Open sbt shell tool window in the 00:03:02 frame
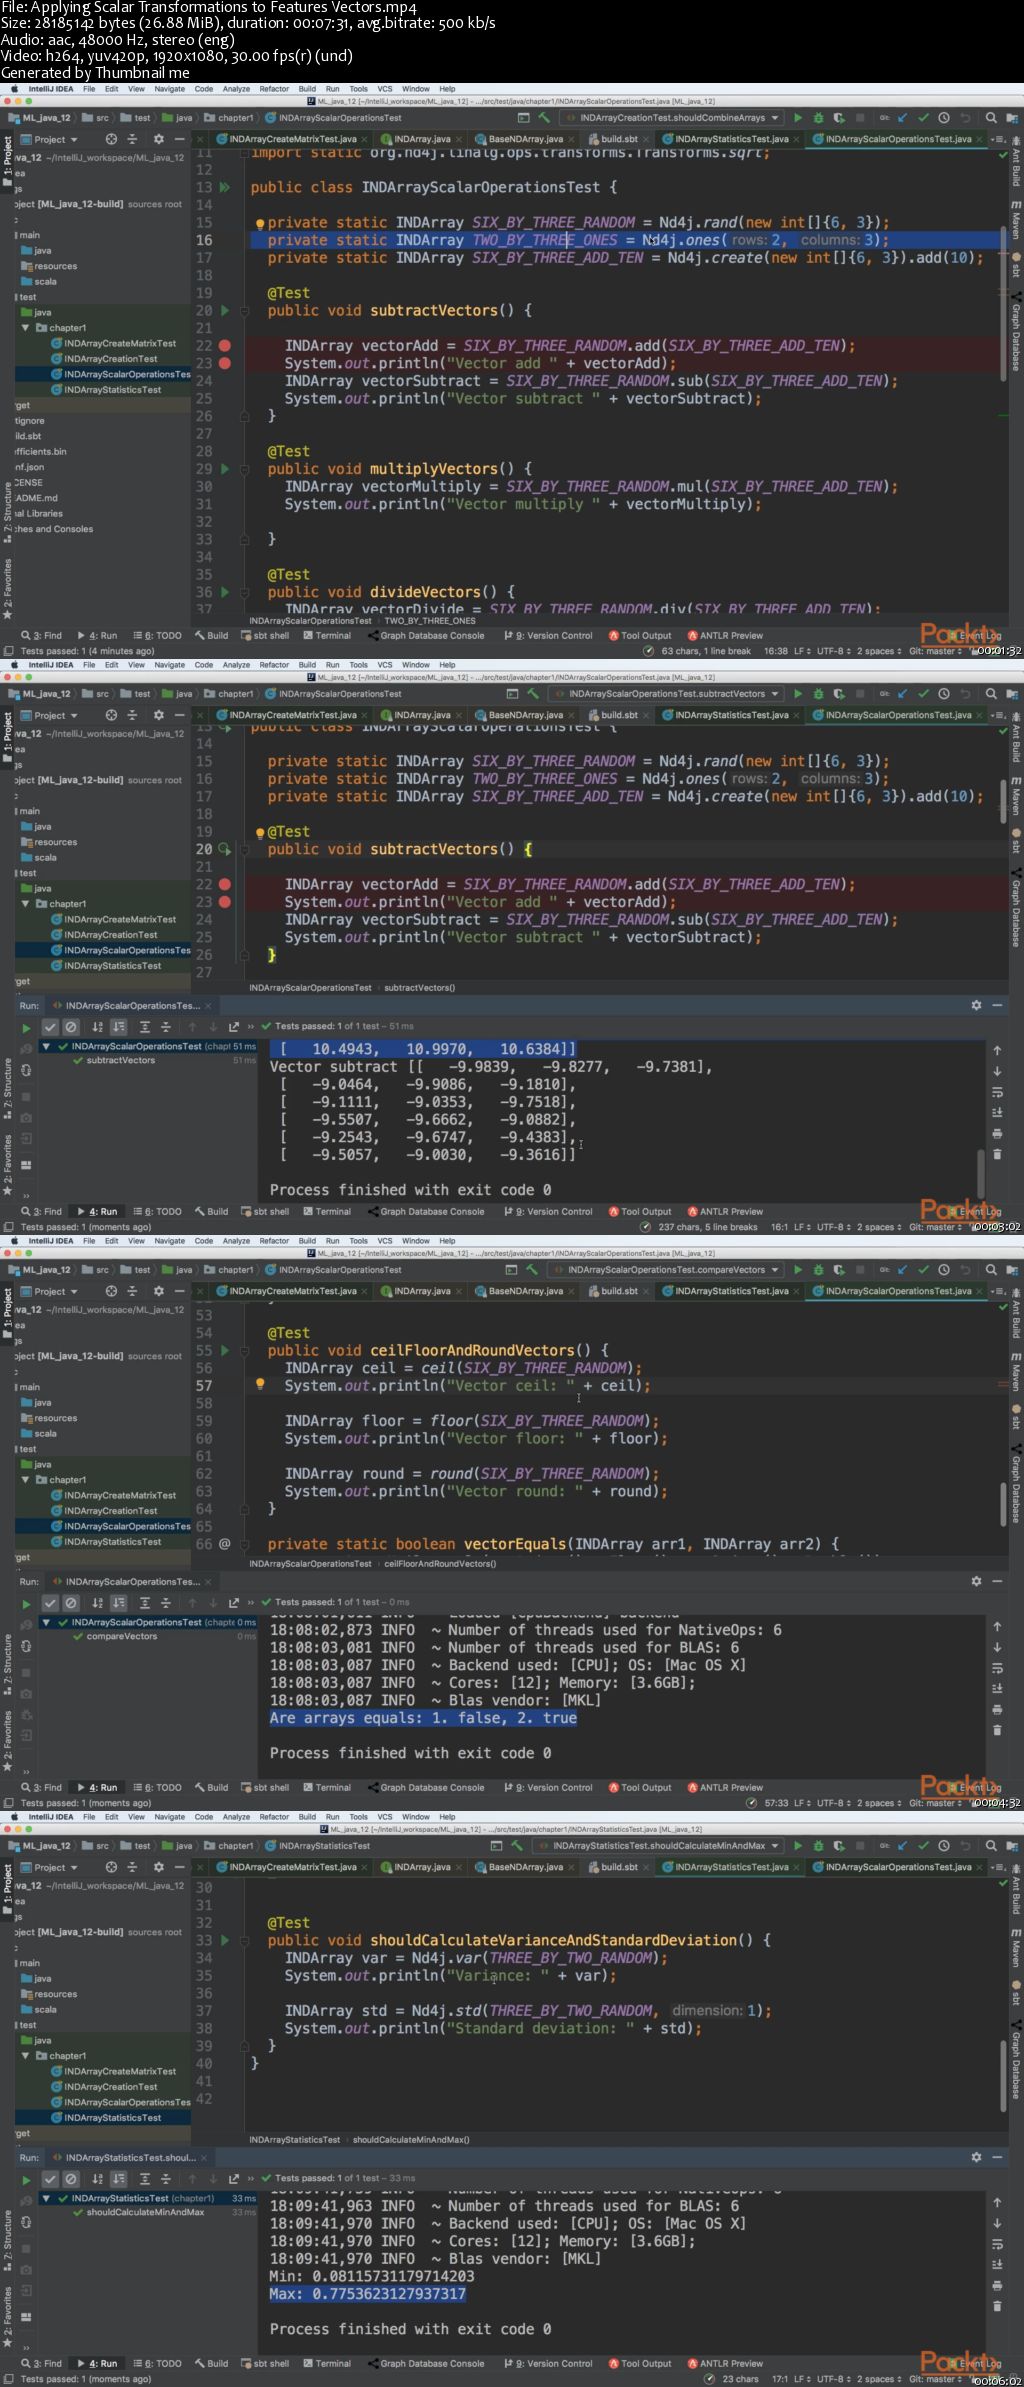Screen dimensions: 1024x2387 click(265, 1212)
